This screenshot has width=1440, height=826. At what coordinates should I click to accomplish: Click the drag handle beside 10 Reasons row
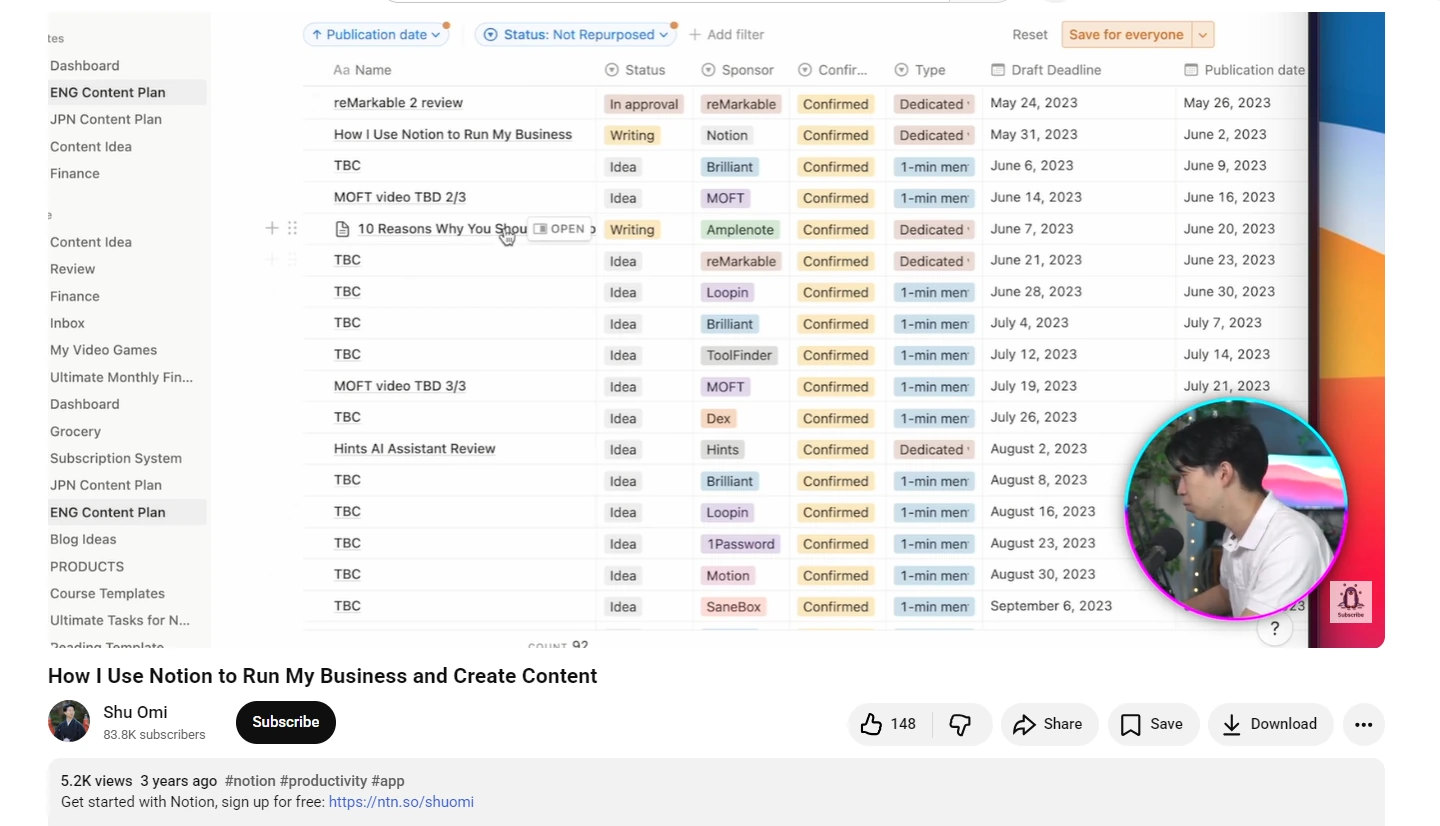(x=292, y=228)
